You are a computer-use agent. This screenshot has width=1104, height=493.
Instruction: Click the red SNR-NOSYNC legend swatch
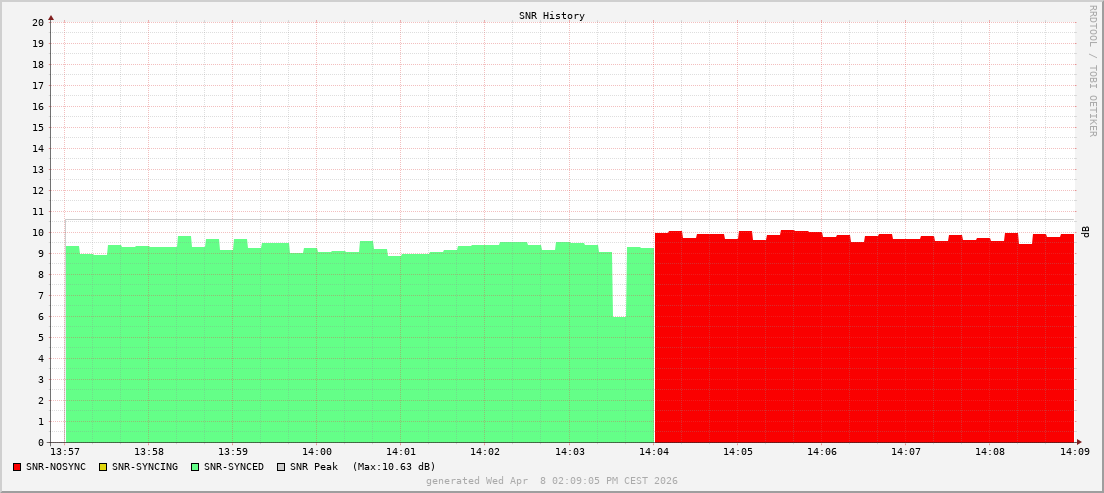click(x=17, y=467)
